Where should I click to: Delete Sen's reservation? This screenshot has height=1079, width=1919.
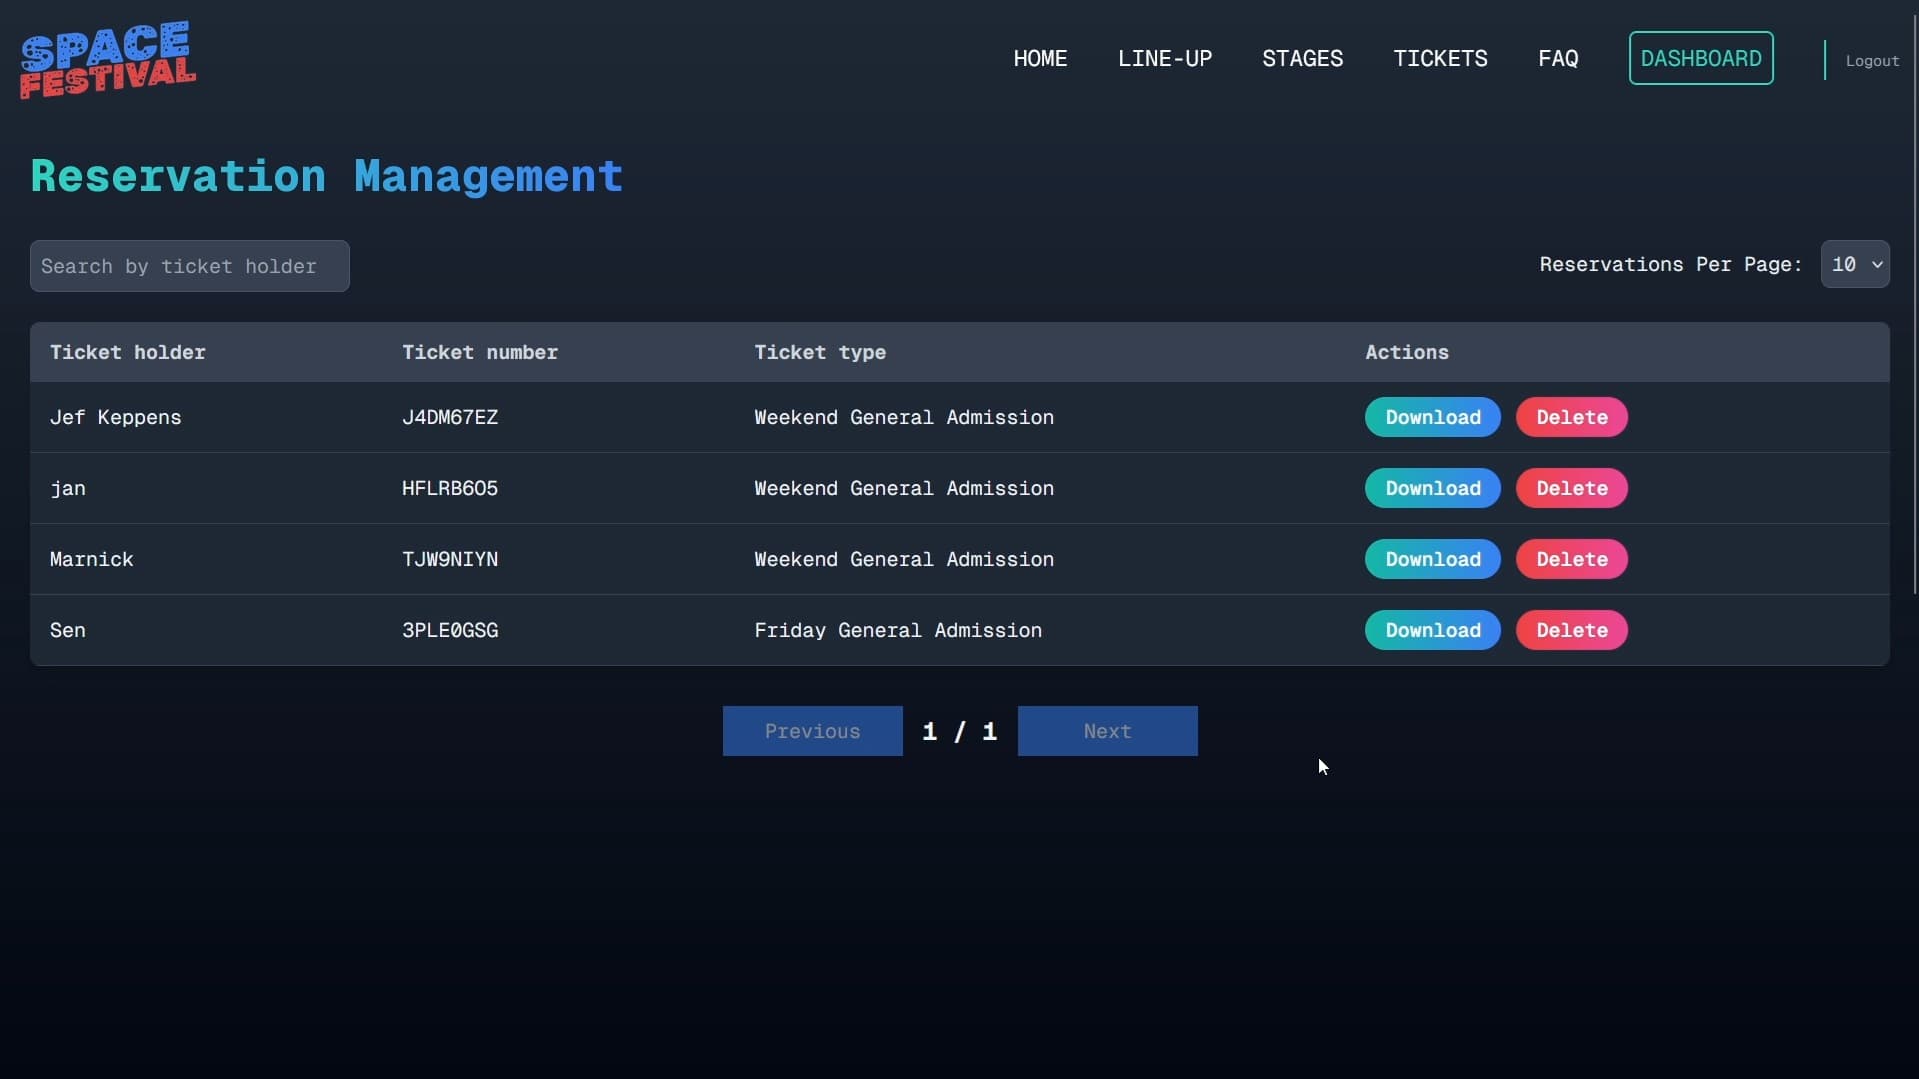pos(1571,630)
